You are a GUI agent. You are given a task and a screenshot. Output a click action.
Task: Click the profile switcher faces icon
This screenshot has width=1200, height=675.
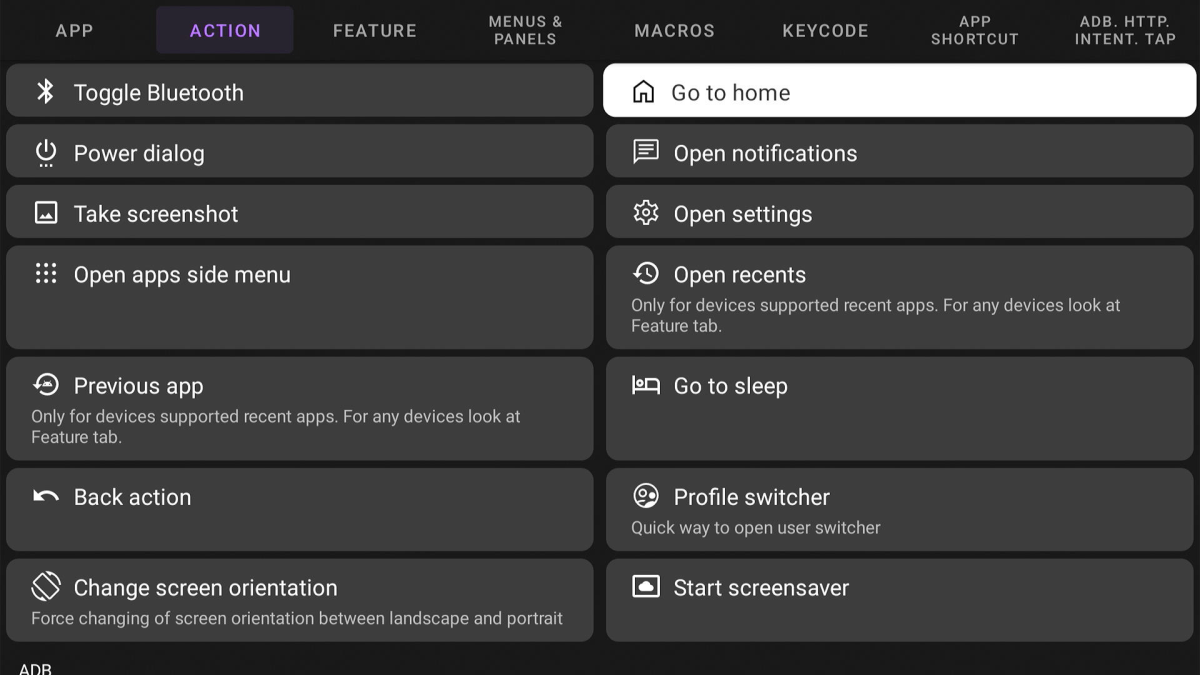(646, 496)
